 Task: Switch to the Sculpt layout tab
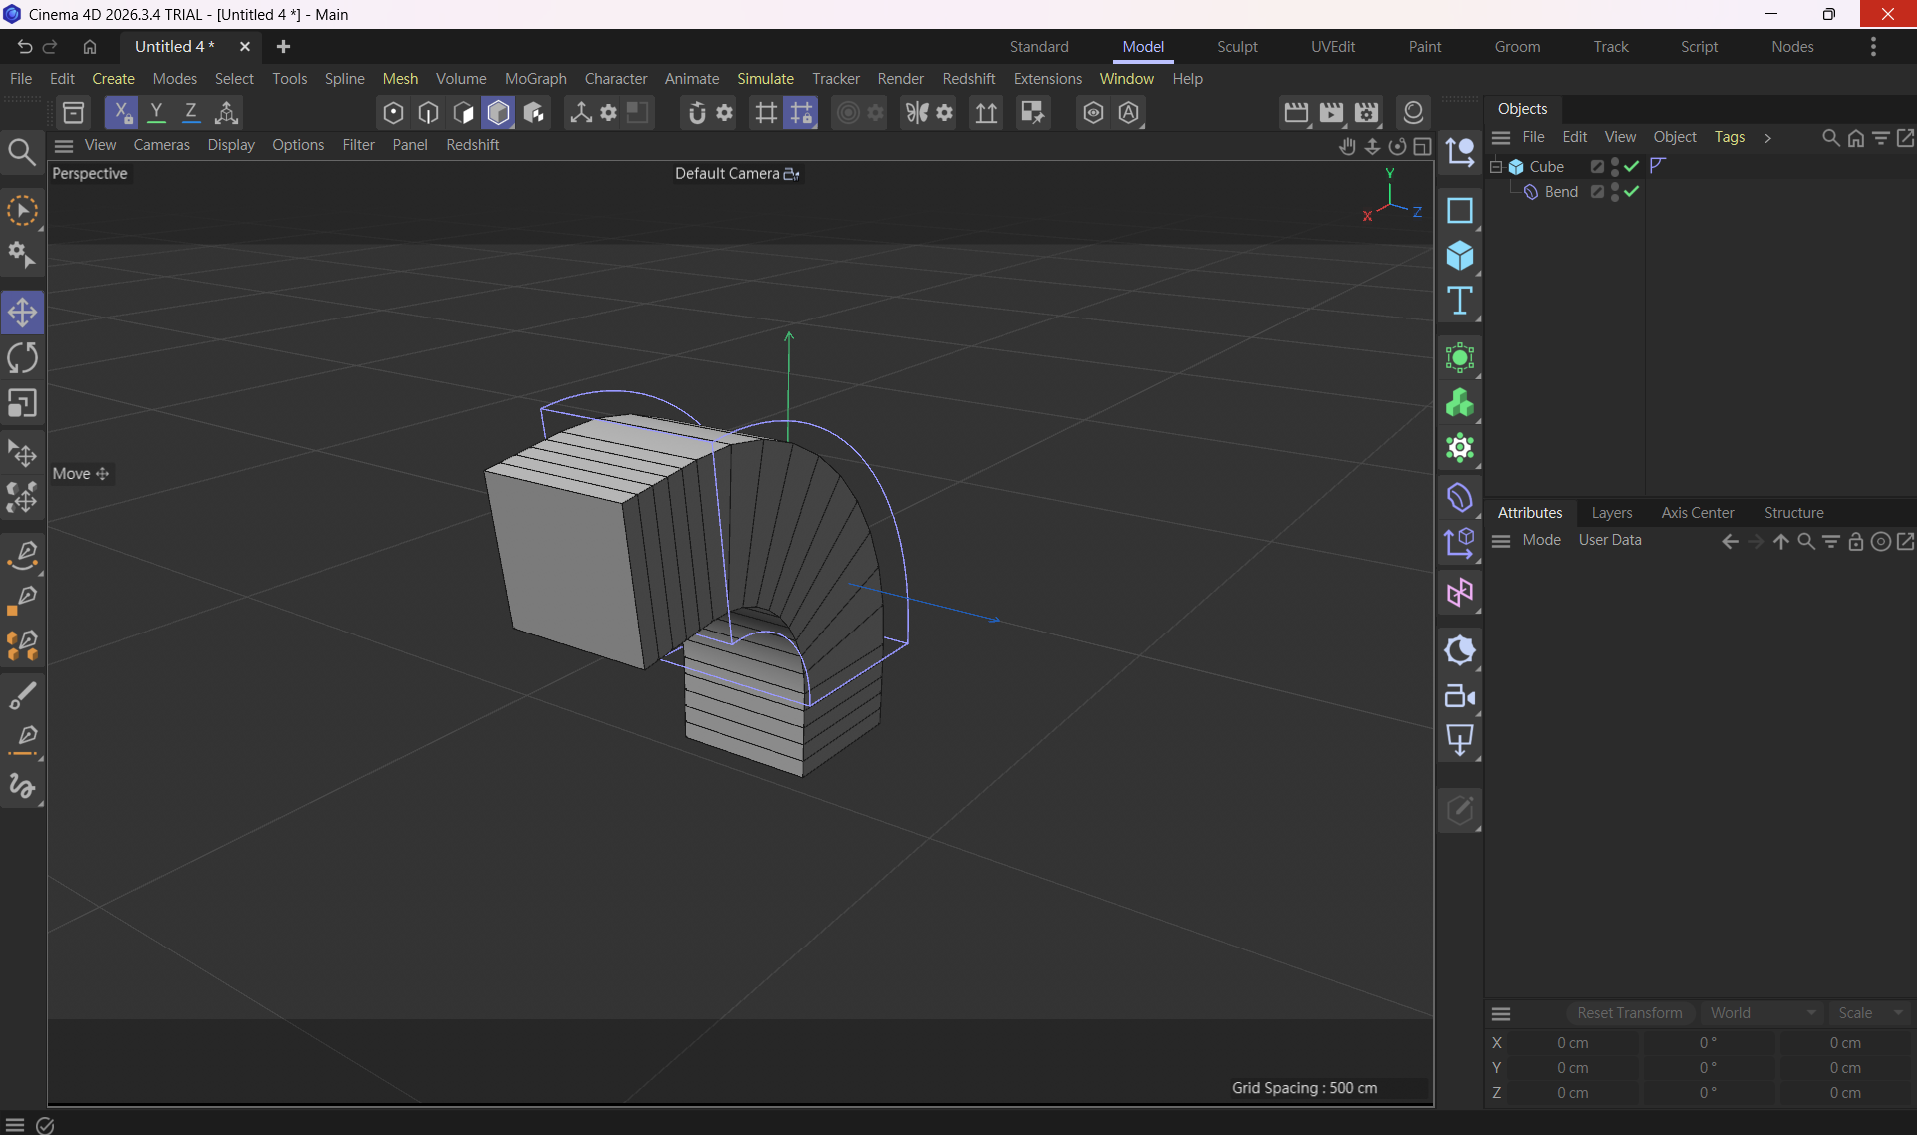[x=1237, y=47]
